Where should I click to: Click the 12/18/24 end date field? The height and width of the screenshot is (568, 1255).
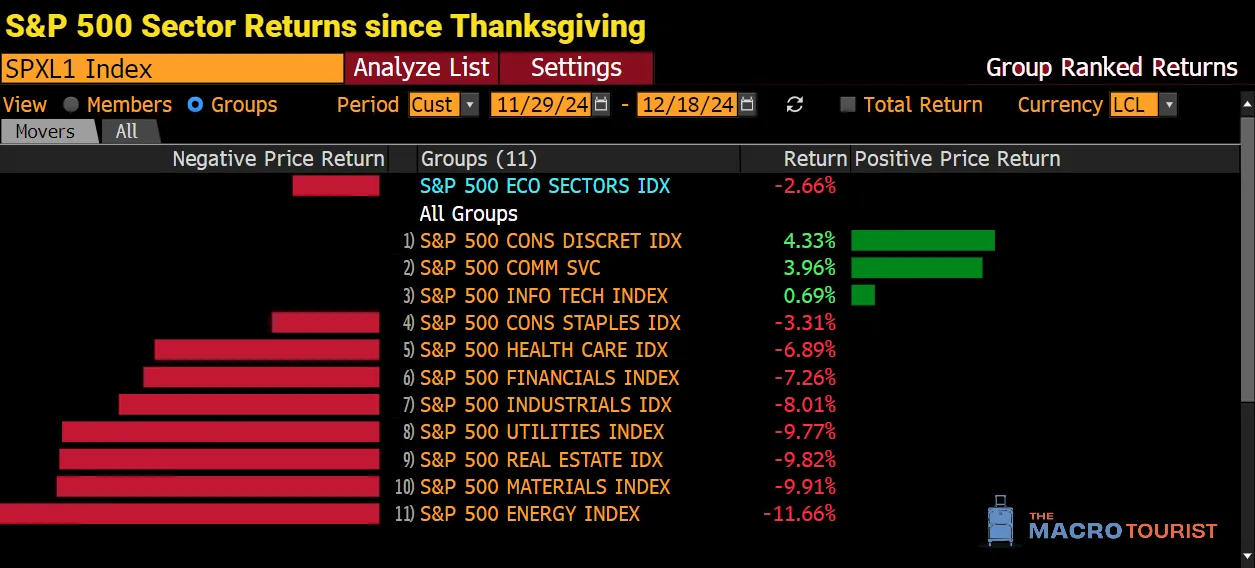(687, 105)
